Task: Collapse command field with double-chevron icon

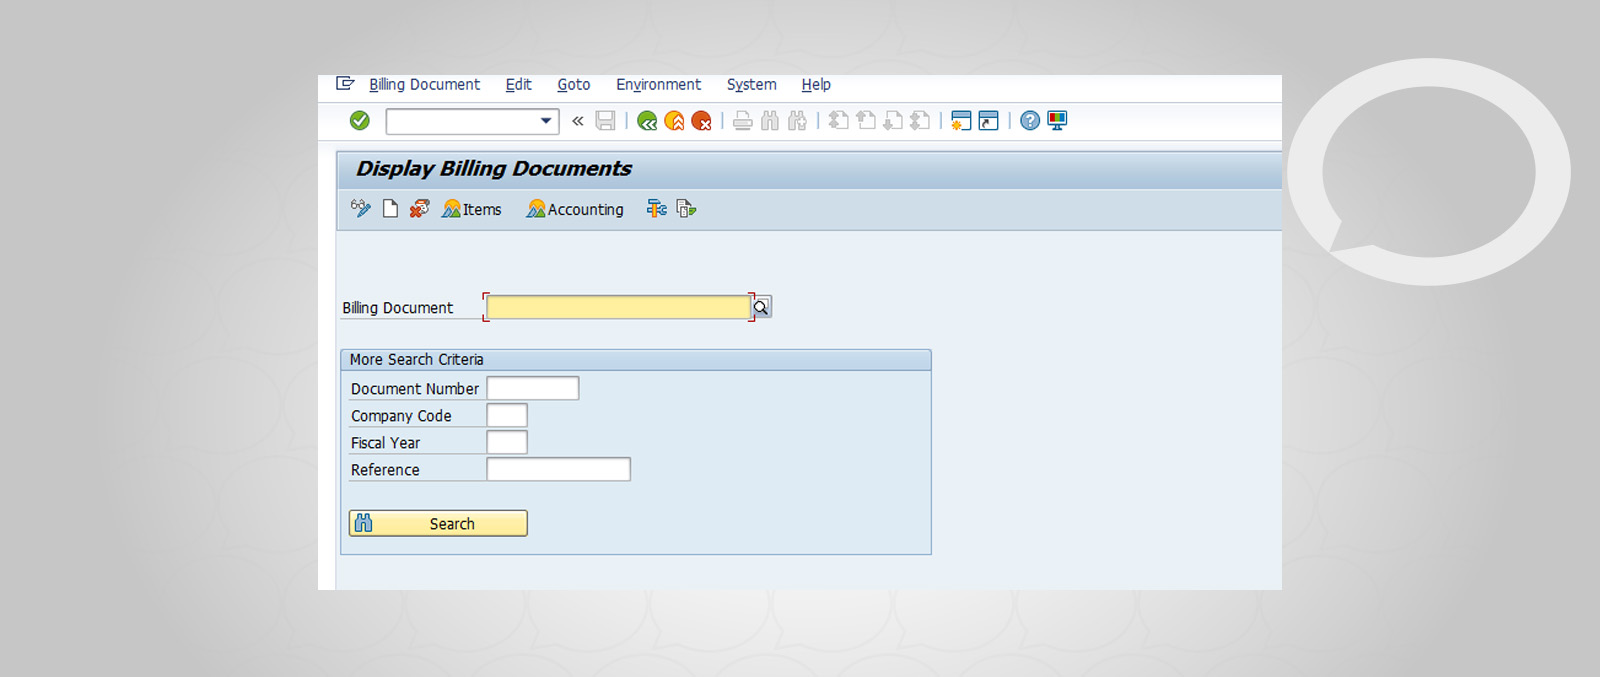Action: pyautogui.click(x=578, y=121)
